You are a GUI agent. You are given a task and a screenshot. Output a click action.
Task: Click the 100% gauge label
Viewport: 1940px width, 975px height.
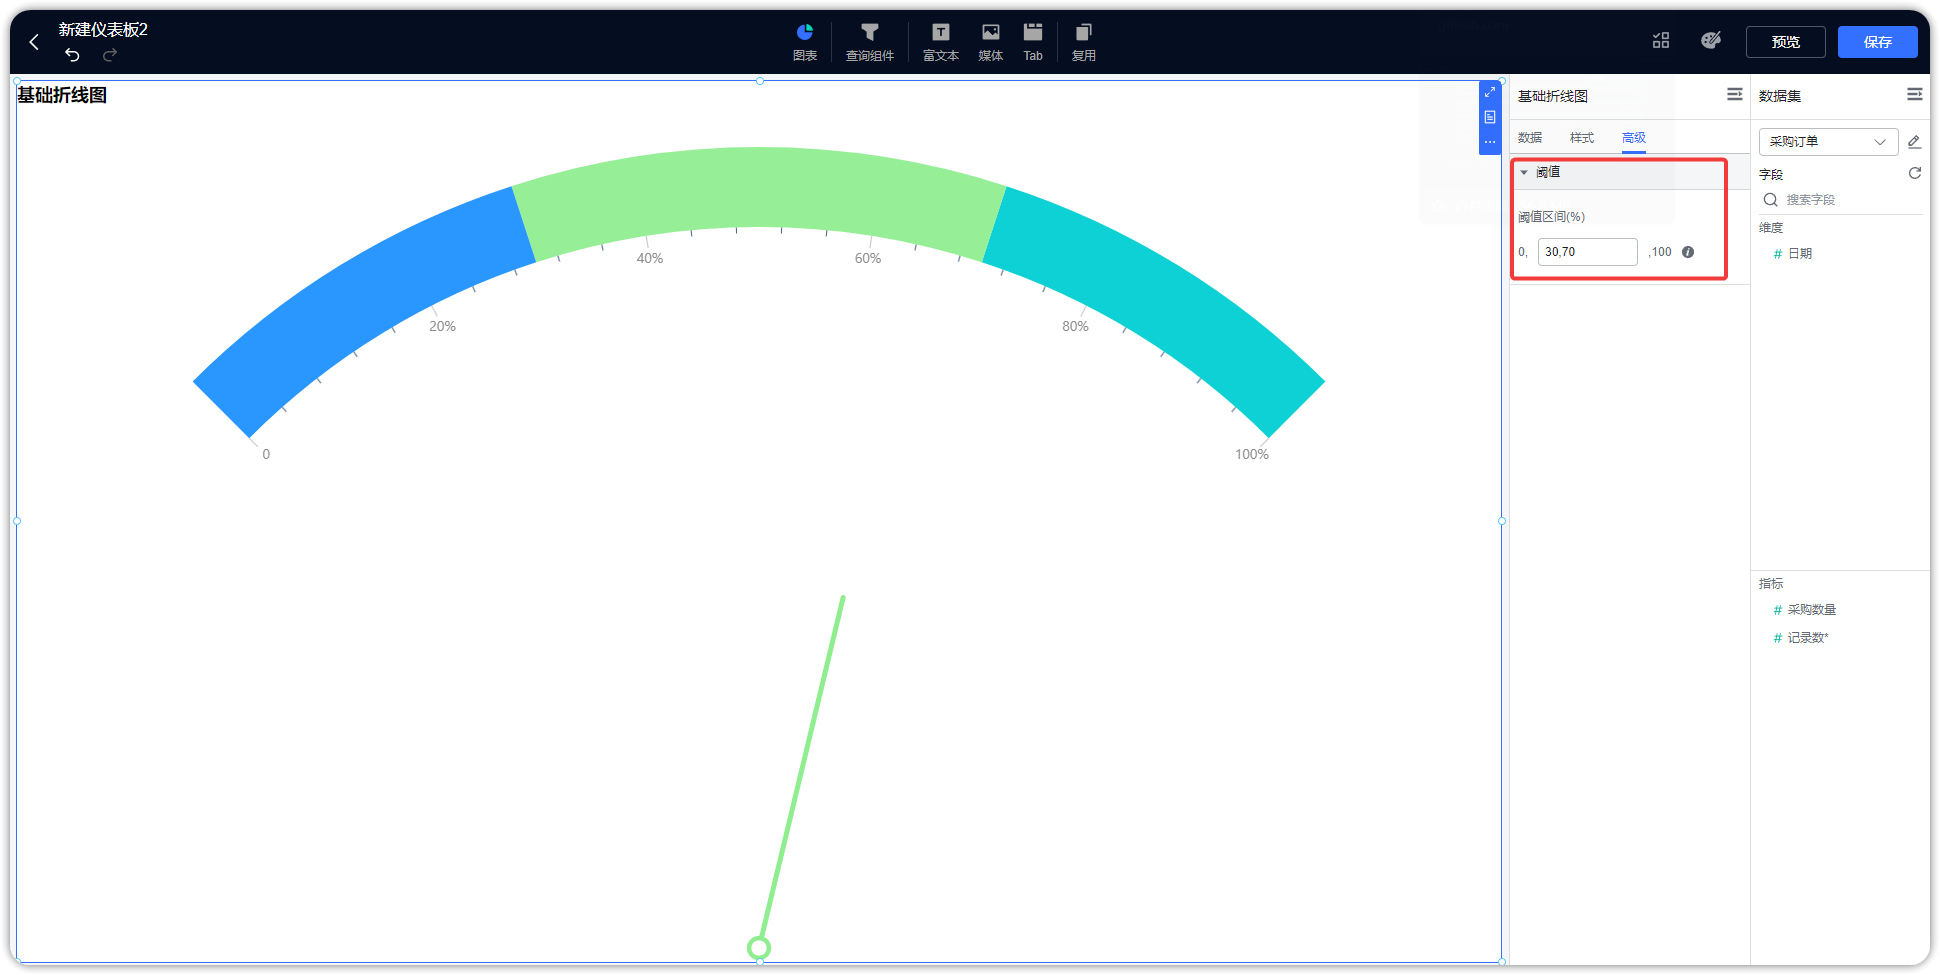1251,455
